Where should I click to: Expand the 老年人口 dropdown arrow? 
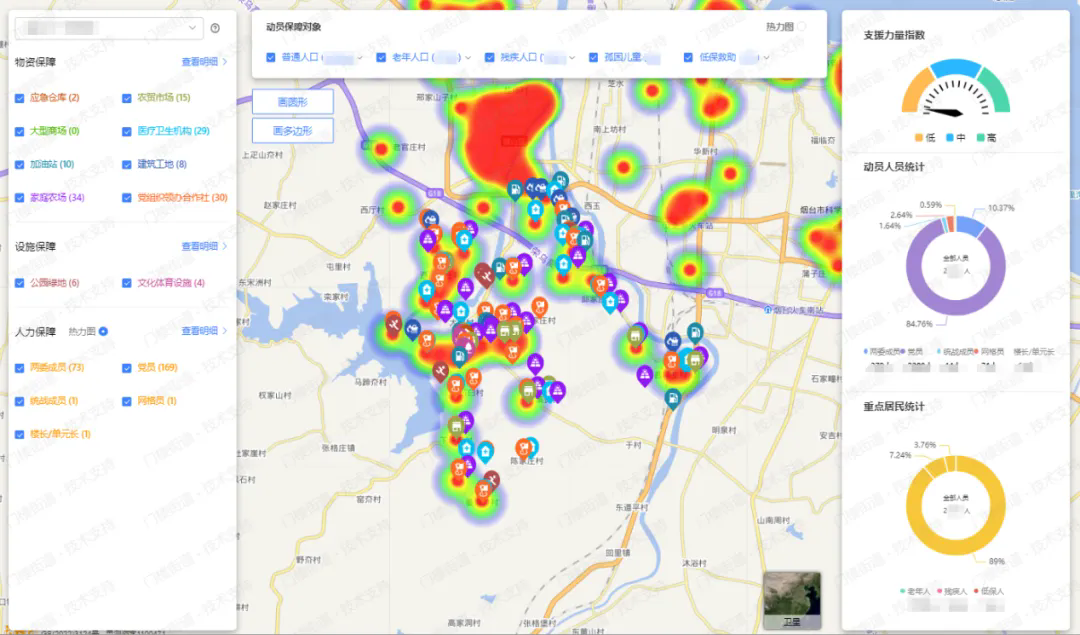467,58
